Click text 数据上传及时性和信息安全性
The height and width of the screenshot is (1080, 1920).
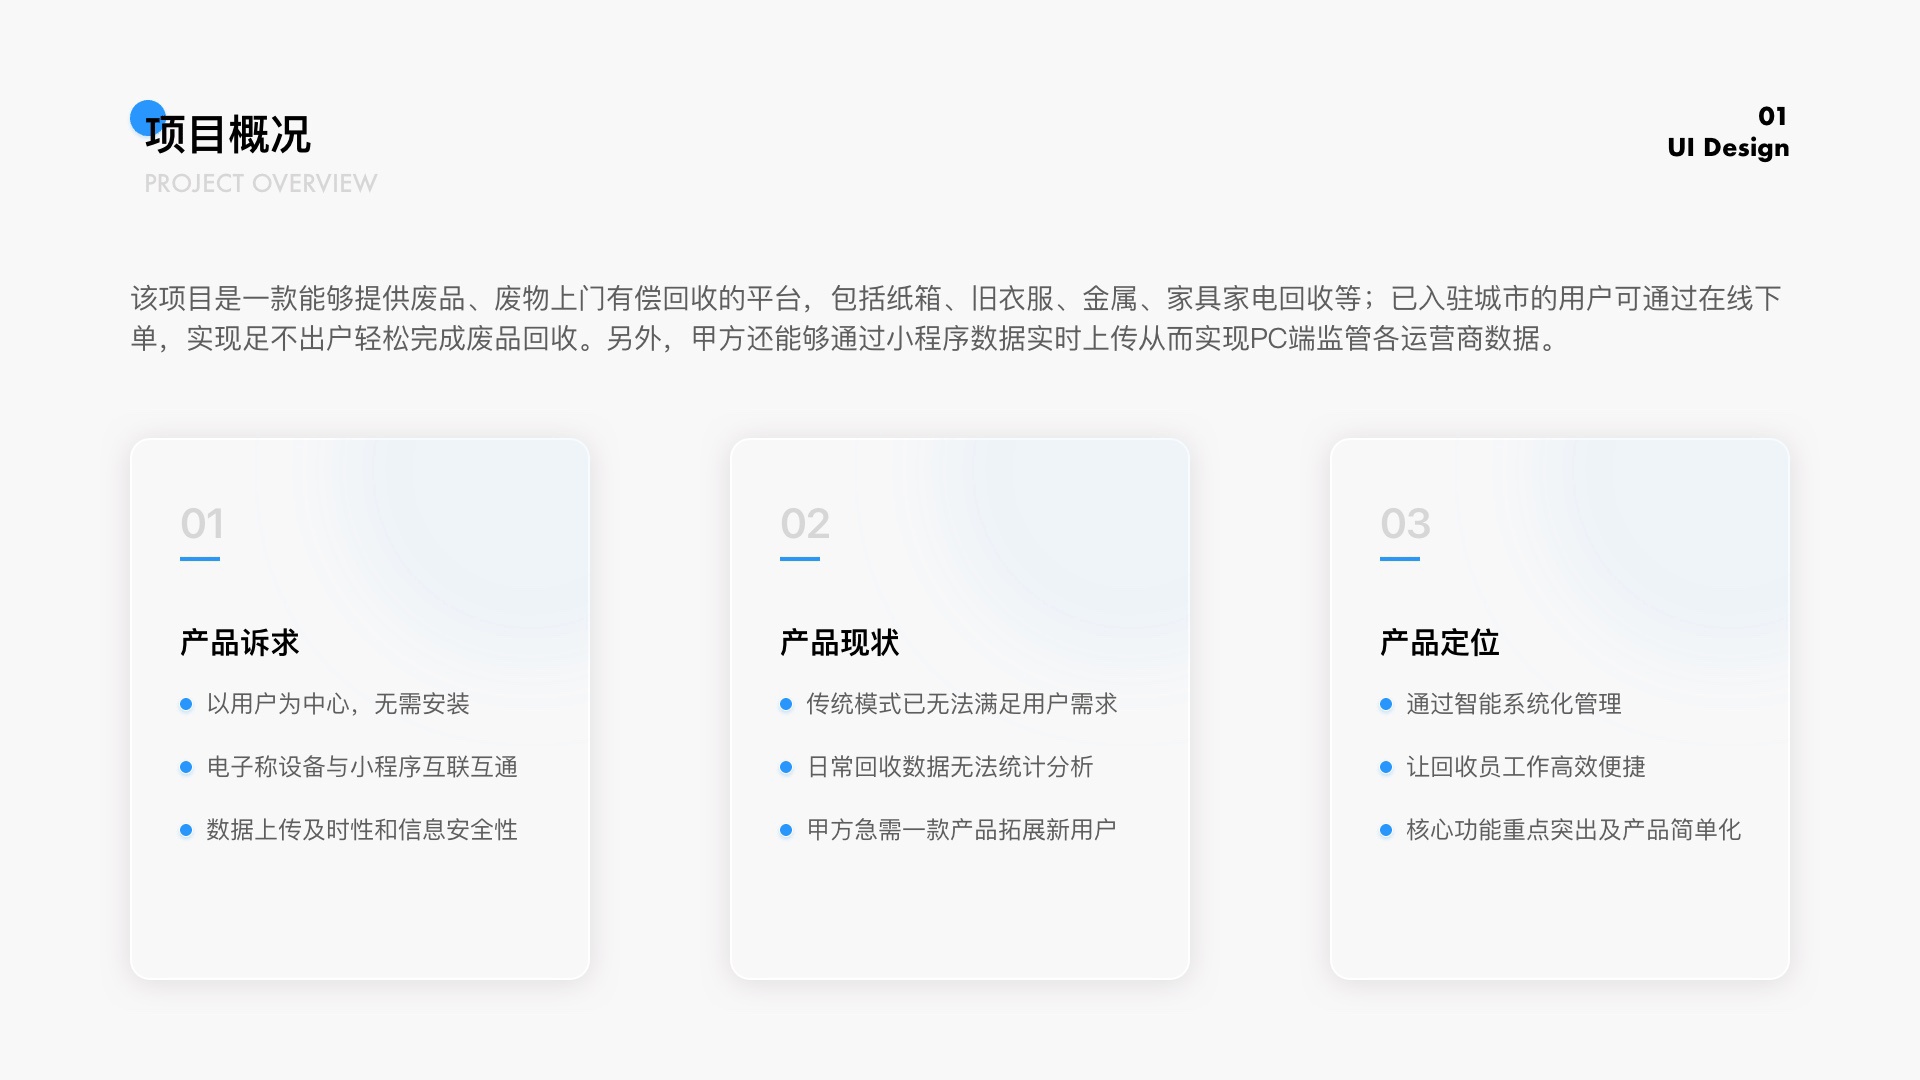click(x=362, y=830)
